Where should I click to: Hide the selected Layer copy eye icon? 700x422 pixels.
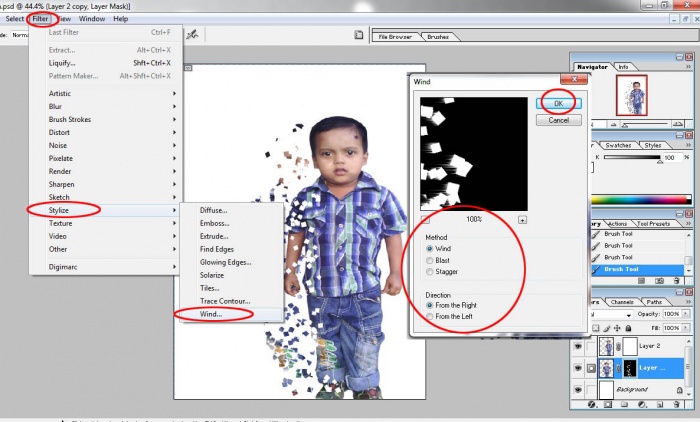[578, 368]
